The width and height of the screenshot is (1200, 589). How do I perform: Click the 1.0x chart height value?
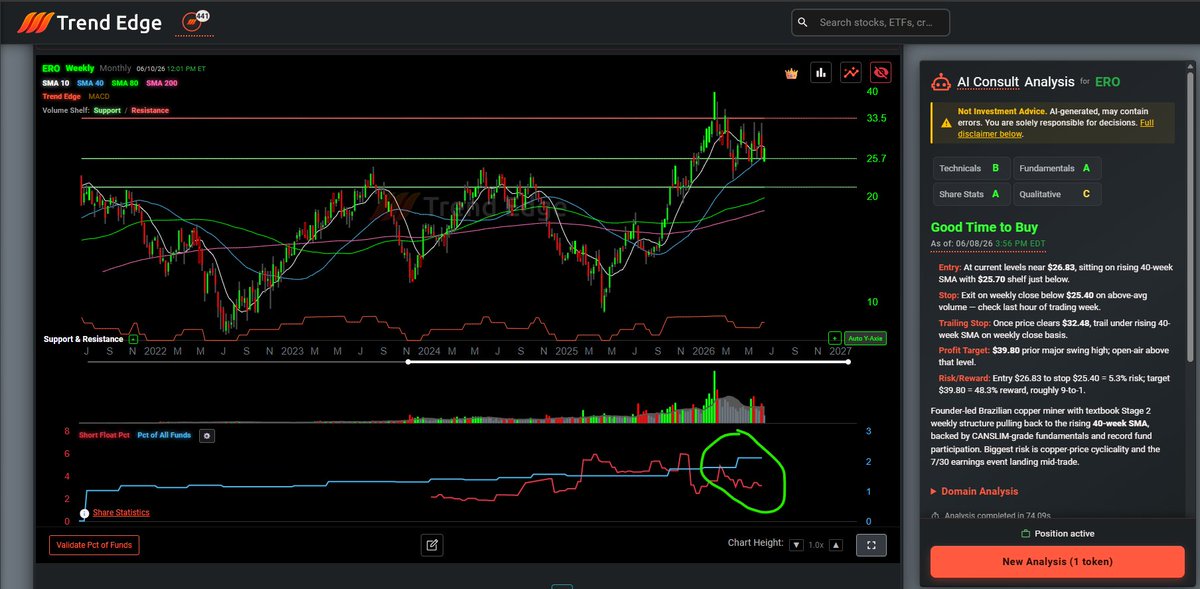click(x=816, y=545)
